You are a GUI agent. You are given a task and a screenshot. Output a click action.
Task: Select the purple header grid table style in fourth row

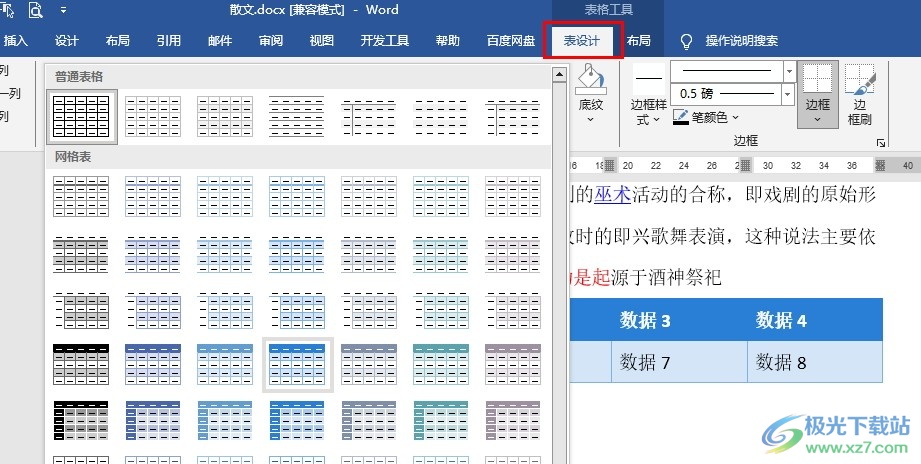pyautogui.click(x=513, y=364)
